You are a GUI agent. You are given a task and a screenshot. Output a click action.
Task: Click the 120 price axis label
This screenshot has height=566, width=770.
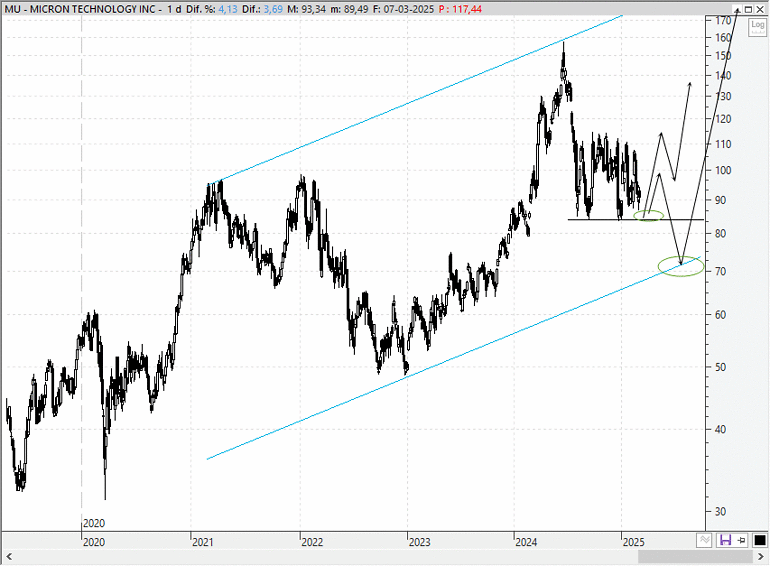pos(723,119)
